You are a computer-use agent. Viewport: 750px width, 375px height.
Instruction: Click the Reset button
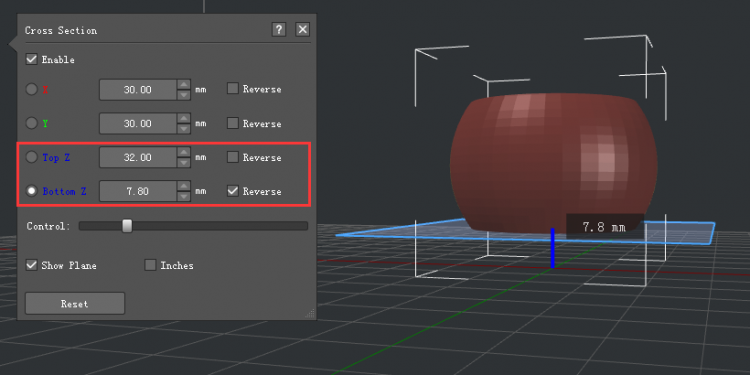tap(75, 303)
